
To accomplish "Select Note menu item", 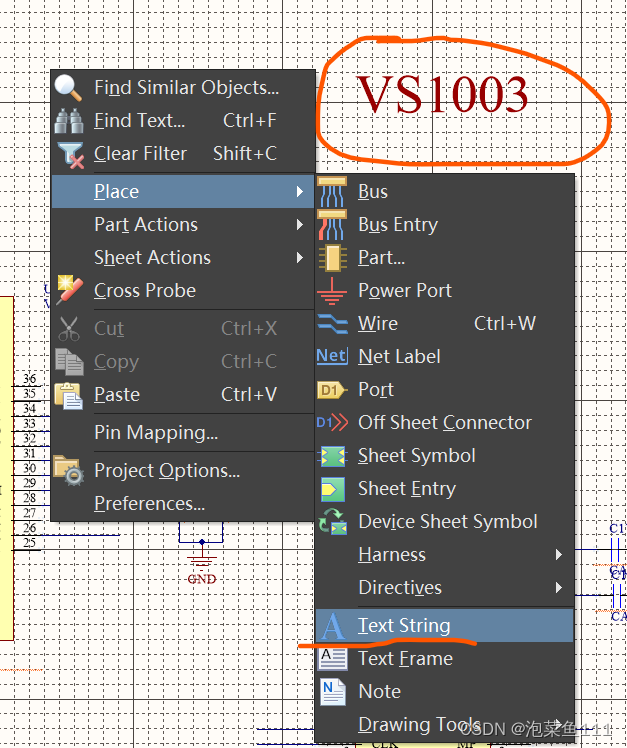I will point(444,691).
